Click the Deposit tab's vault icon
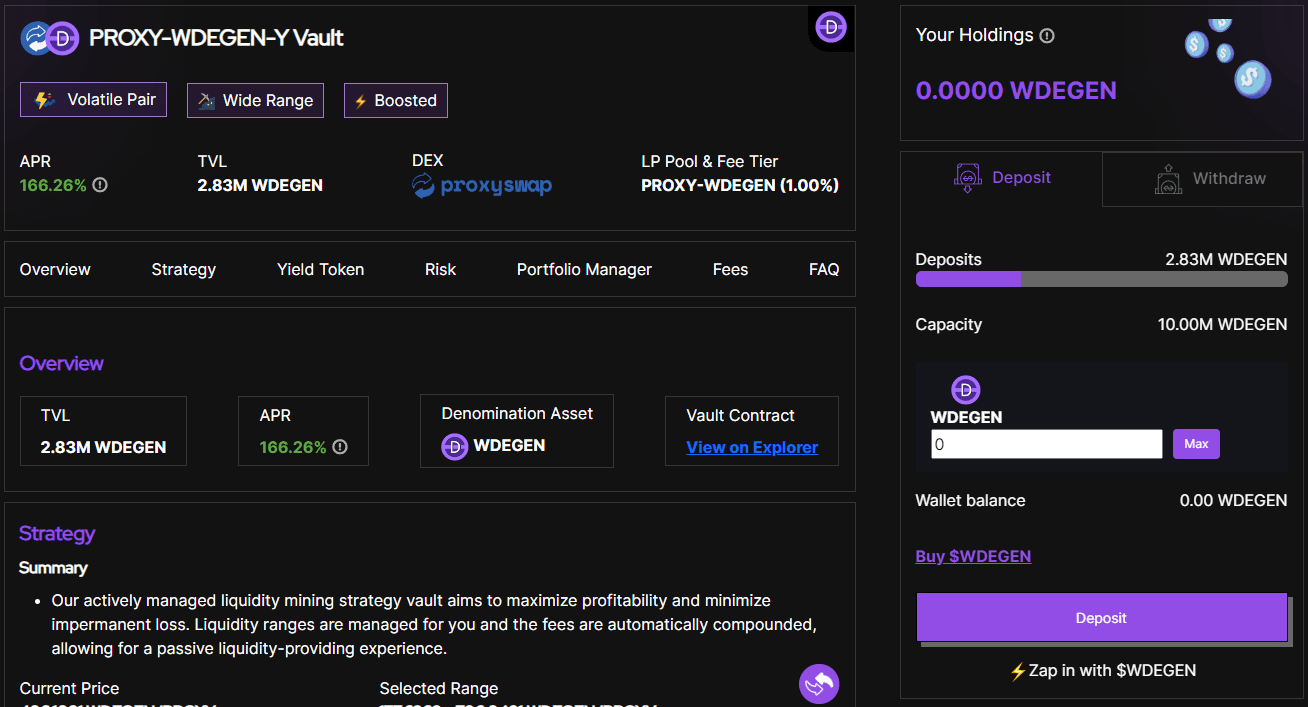Screen dimensions: 1308x707 pyautogui.click(x=967, y=178)
